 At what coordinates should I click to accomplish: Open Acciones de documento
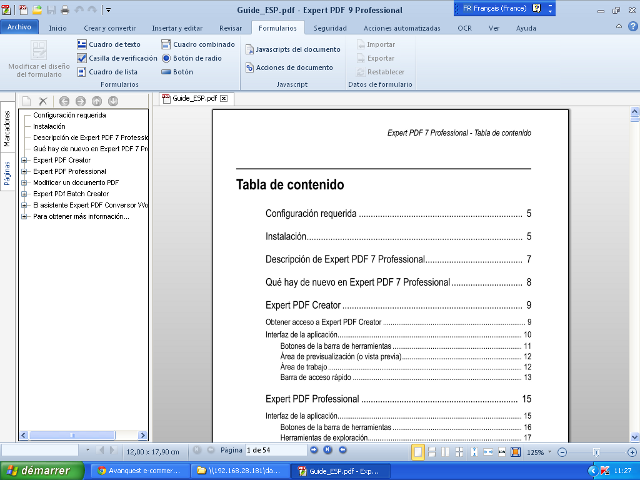289,67
